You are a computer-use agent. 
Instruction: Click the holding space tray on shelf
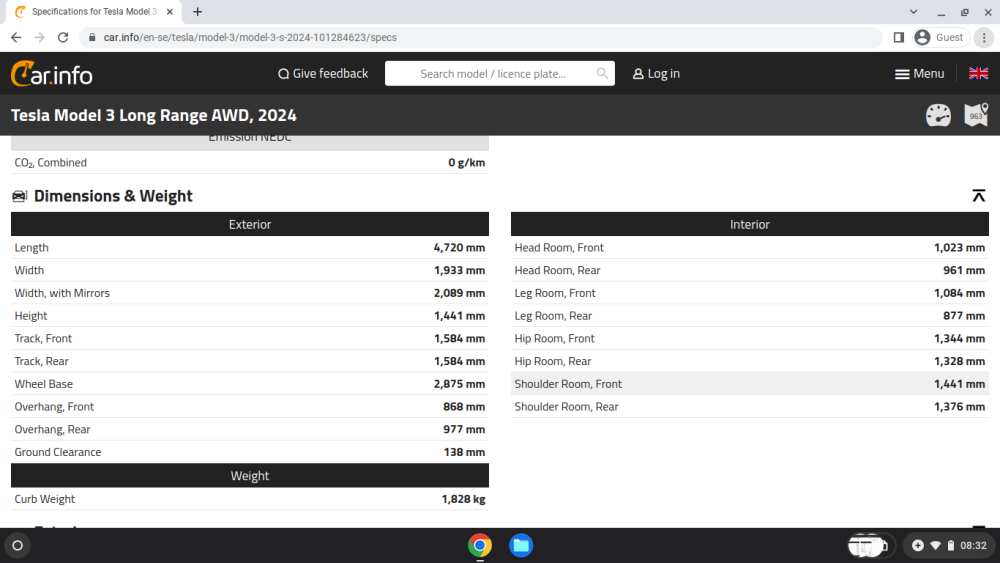tap(870, 545)
